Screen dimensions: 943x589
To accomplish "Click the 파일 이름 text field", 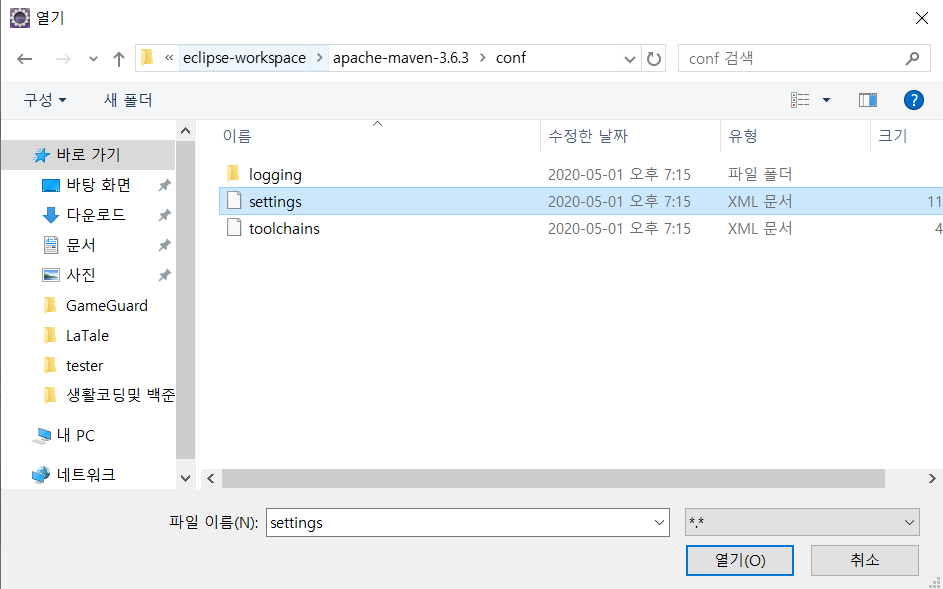I will point(458,523).
